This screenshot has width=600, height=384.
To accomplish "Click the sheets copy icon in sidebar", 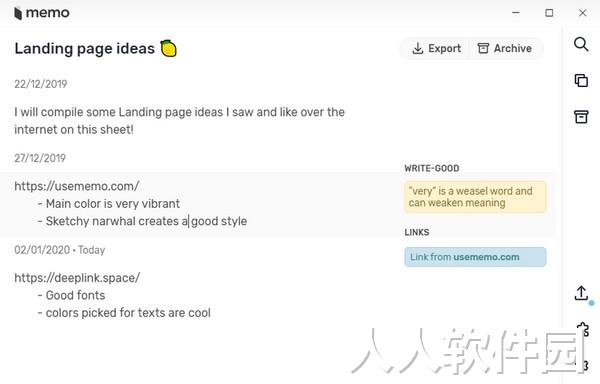I will [581, 80].
